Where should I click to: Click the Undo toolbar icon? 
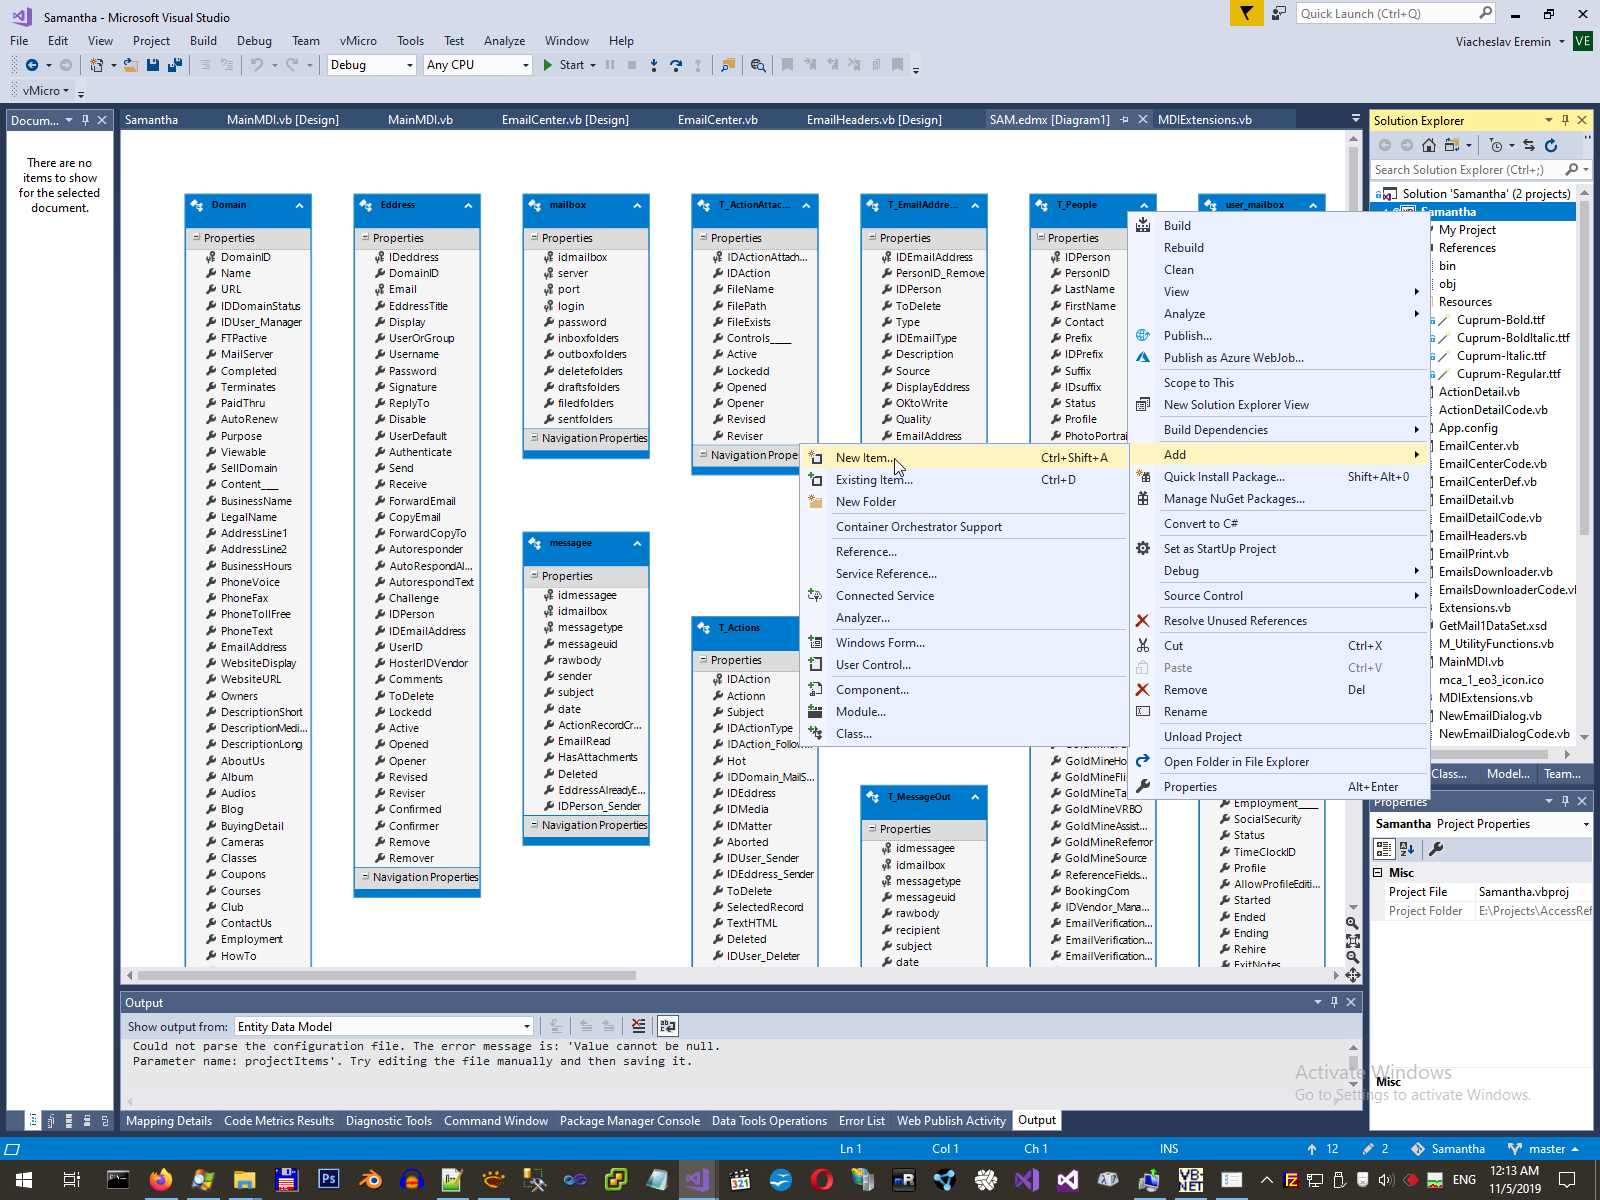pyautogui.click(x=257, y=65)
